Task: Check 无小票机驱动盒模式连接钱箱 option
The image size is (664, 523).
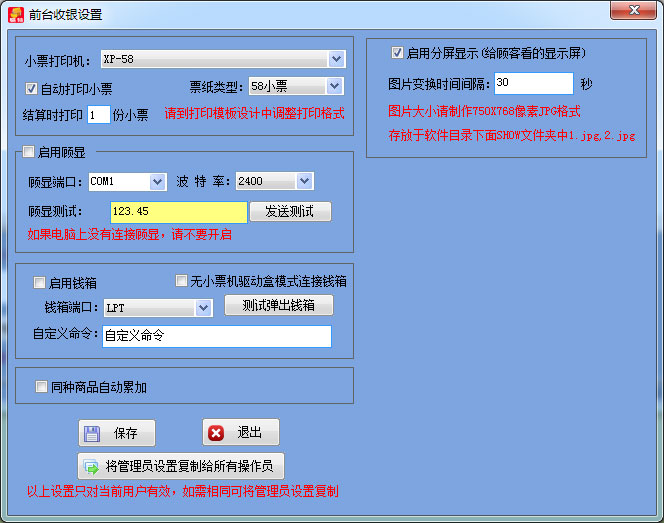Action: (181, 281)
